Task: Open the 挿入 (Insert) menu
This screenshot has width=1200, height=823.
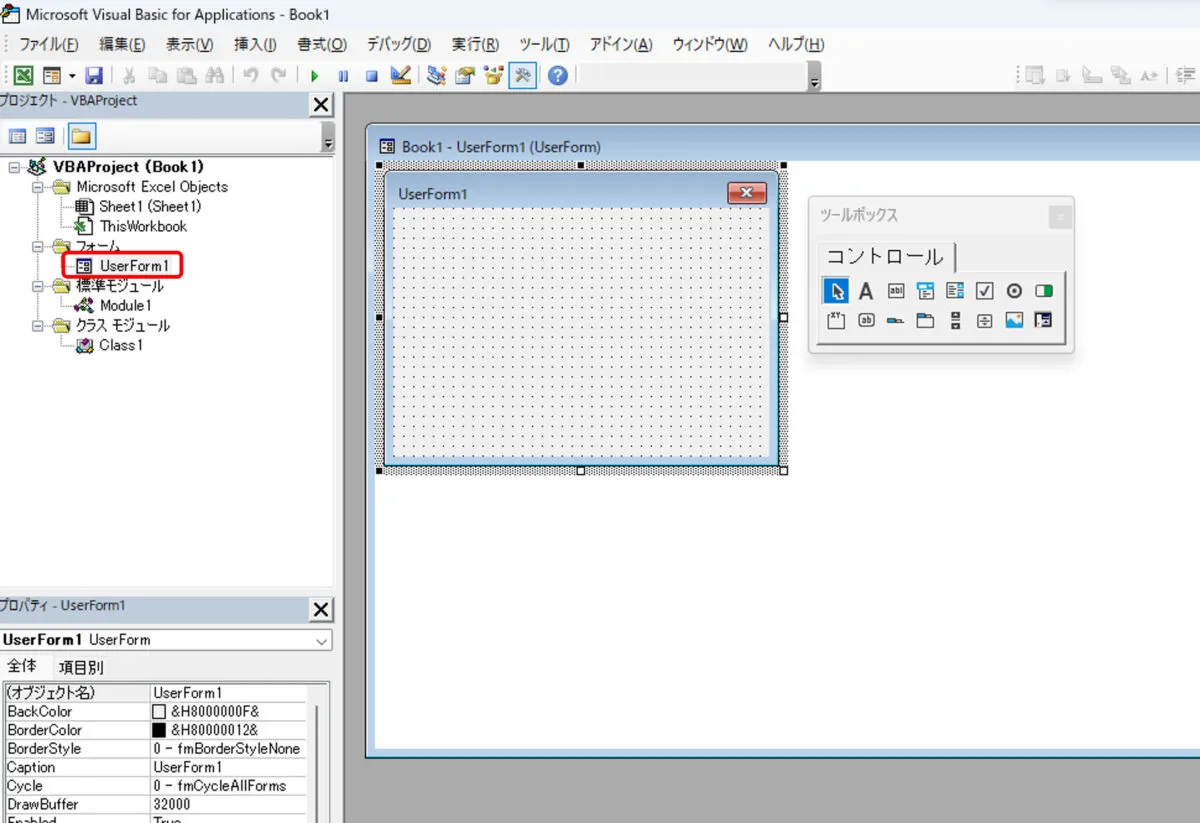Action: [x=255, y=45]
